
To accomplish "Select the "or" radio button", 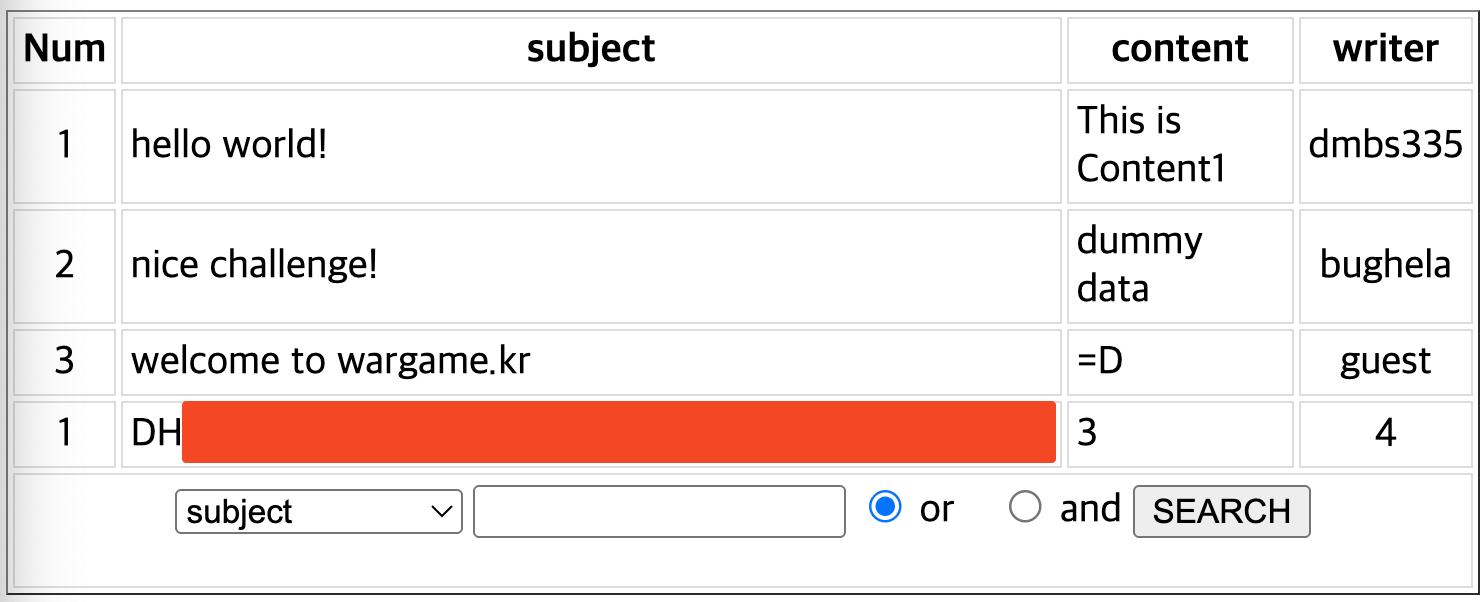I will 885,508.
